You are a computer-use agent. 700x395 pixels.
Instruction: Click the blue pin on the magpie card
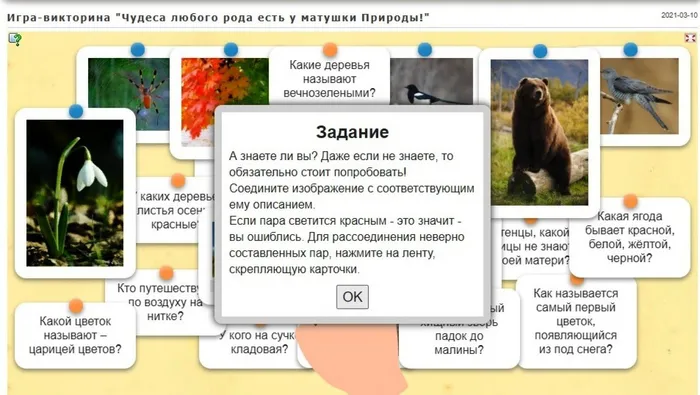[425, 50]
